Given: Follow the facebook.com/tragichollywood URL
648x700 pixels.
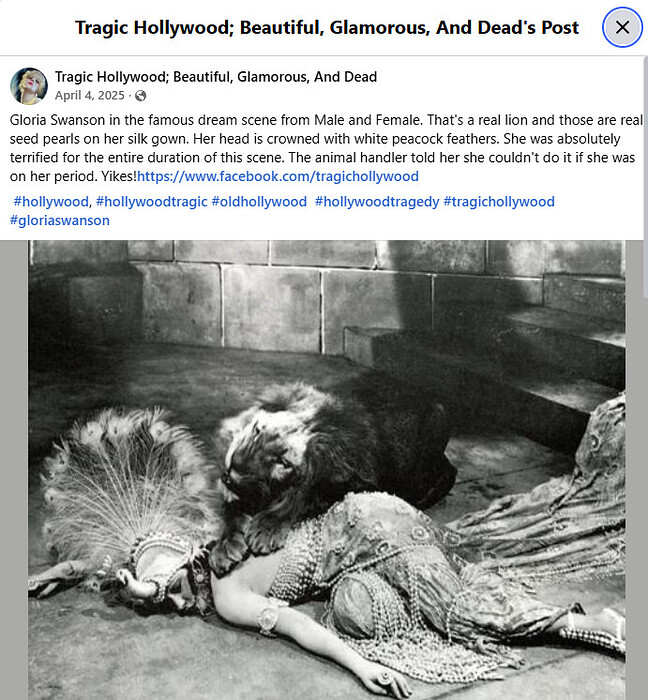Looking at the screenshot, I should 278,176.
